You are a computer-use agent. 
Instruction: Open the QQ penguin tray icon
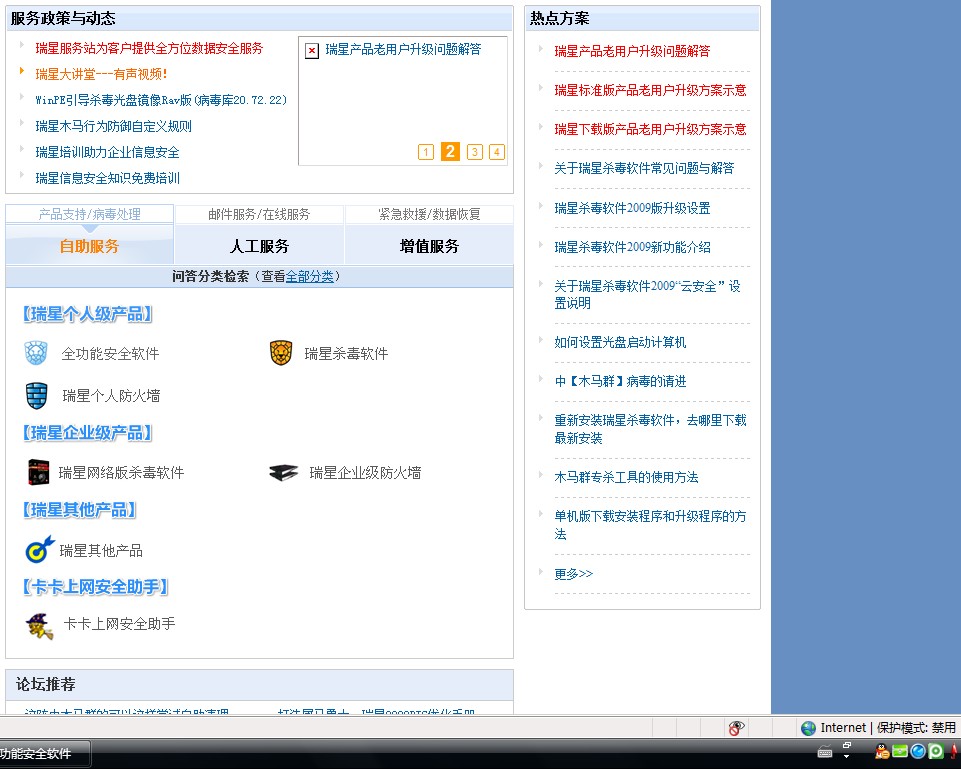882,751
